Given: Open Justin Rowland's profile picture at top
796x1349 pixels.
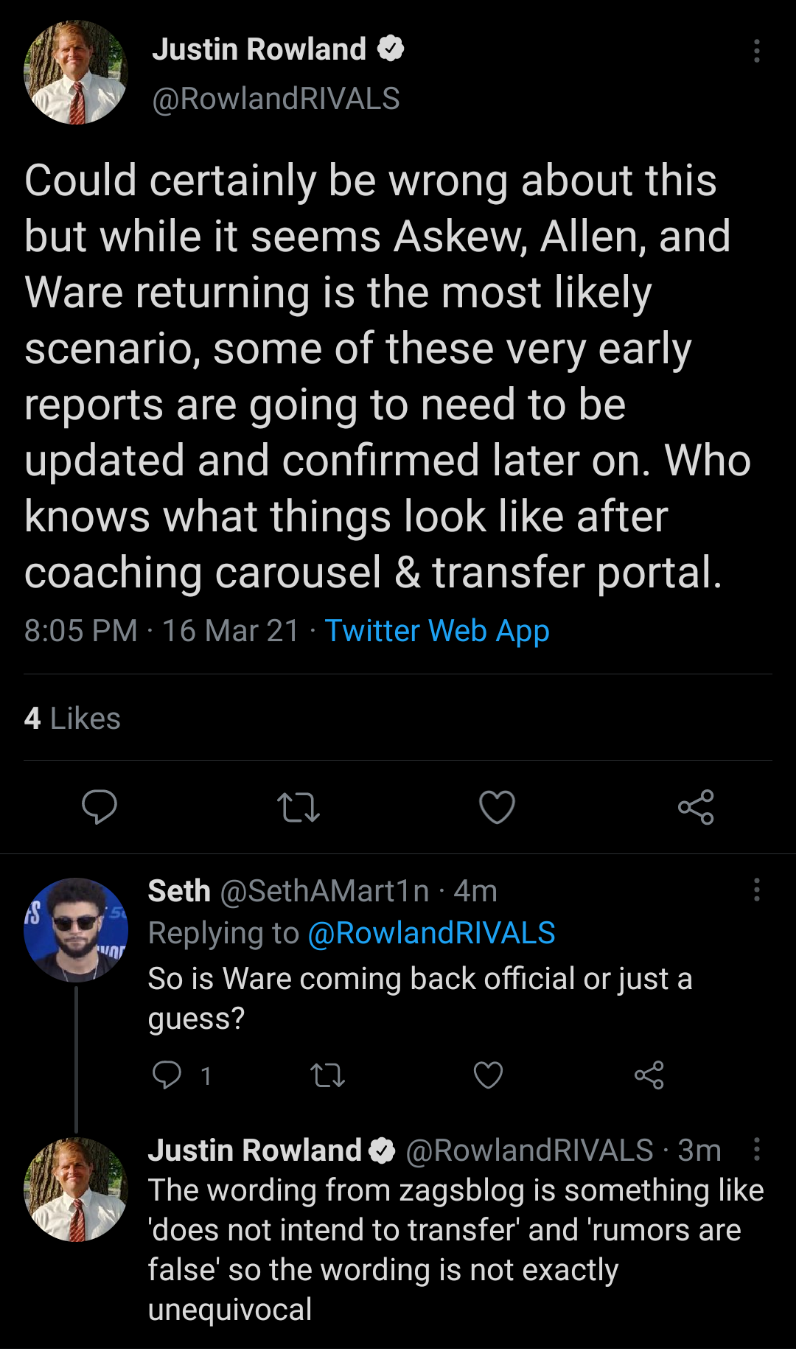Looking at the screenshot, I should [x=76, y=73].
